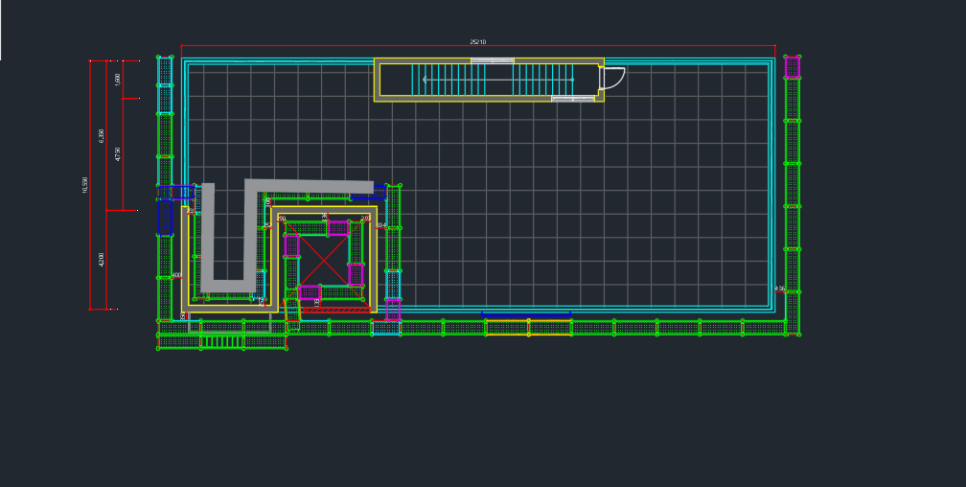Pick the magenta column block at top-right corner
The image size is (966, 487).
pyautogui.click(x=792, y=67)
